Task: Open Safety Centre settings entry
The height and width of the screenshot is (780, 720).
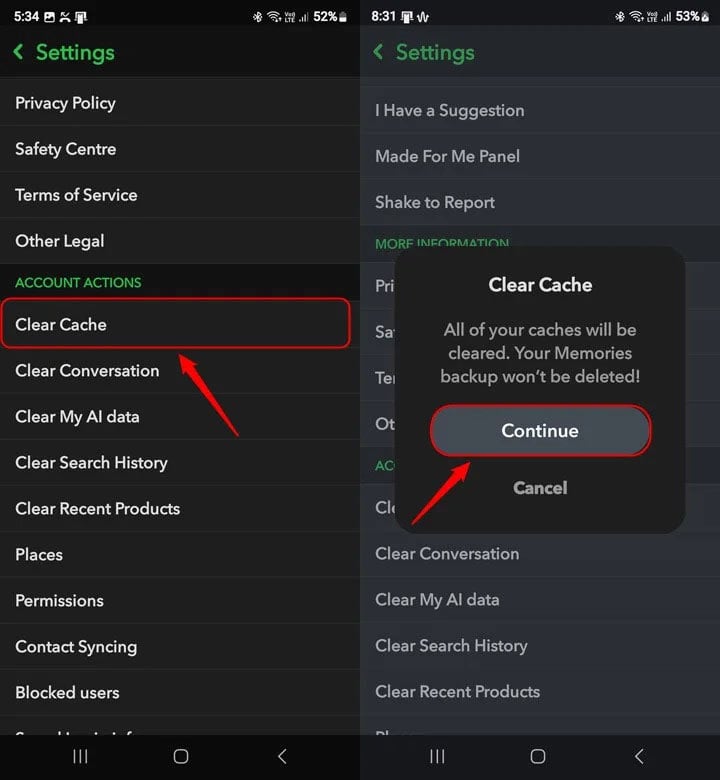Action: point(66,149)
